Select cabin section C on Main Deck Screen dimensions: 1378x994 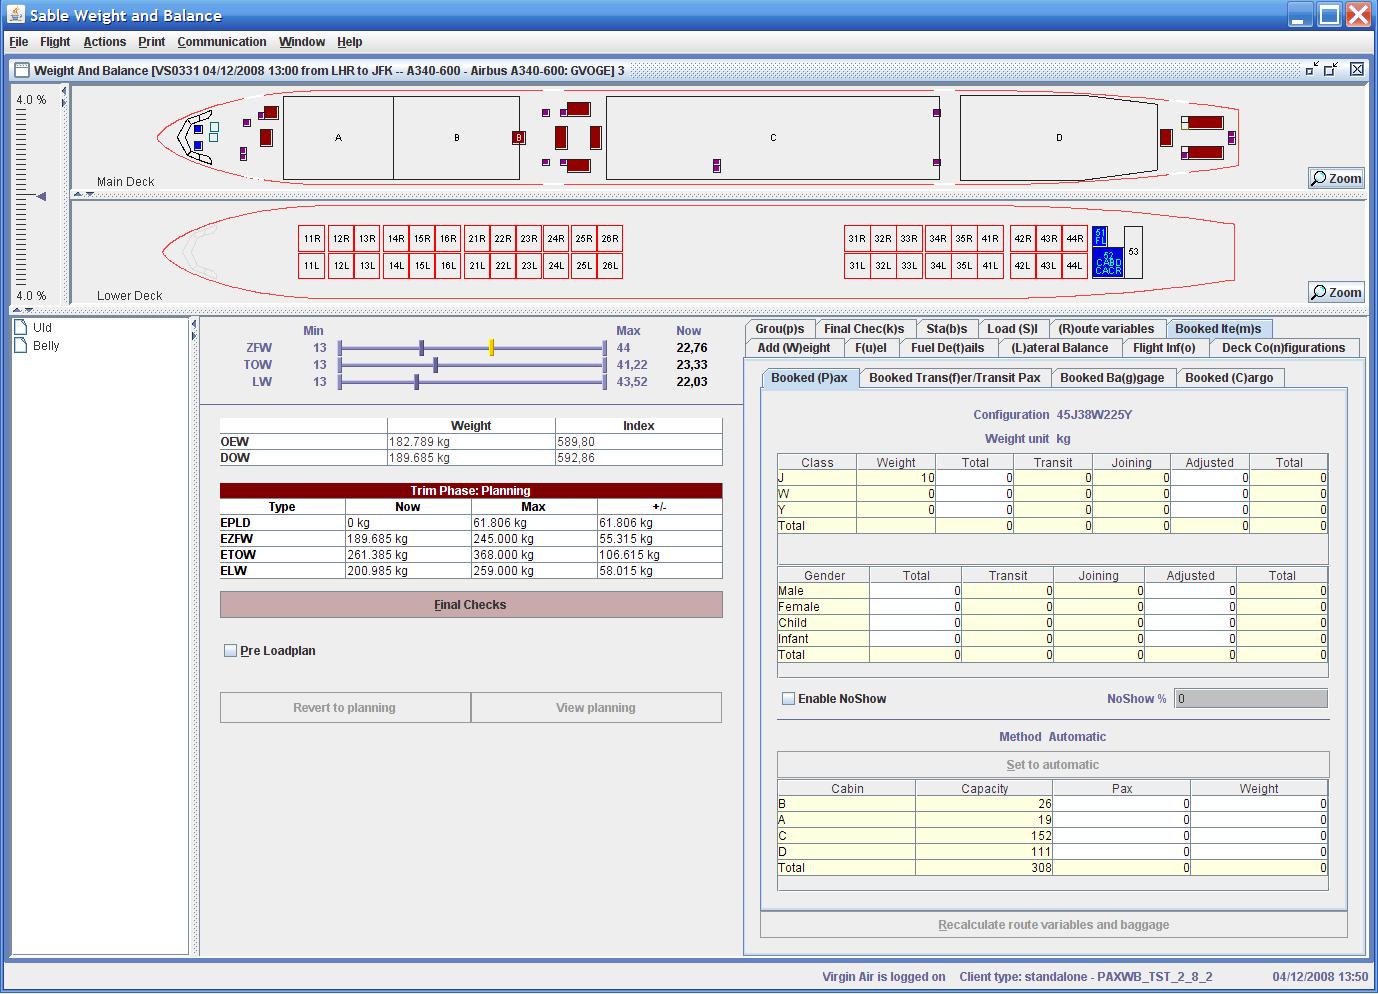tap(773, 138)
